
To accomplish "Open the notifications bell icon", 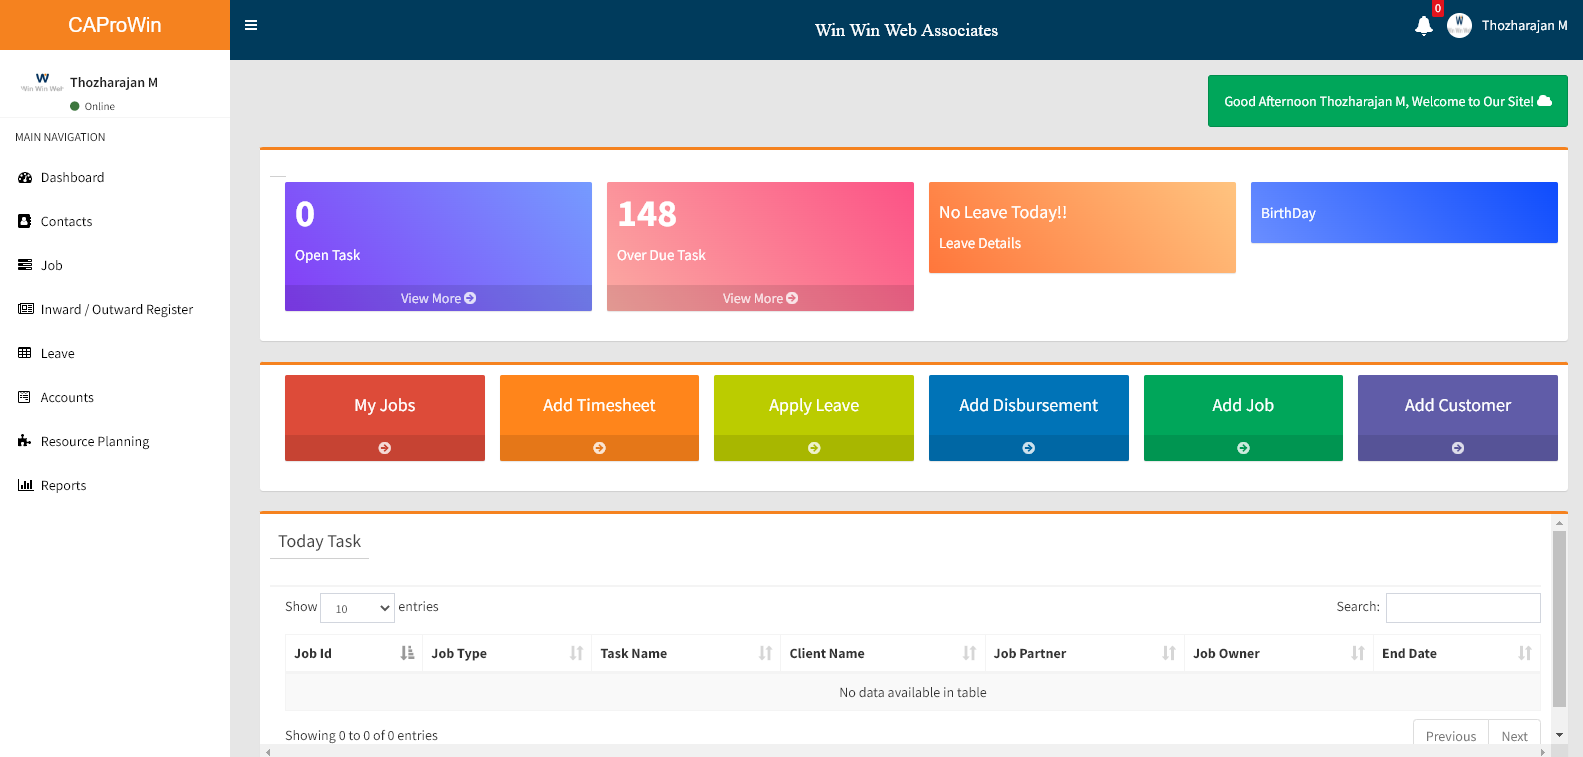I will point(1423,26).
